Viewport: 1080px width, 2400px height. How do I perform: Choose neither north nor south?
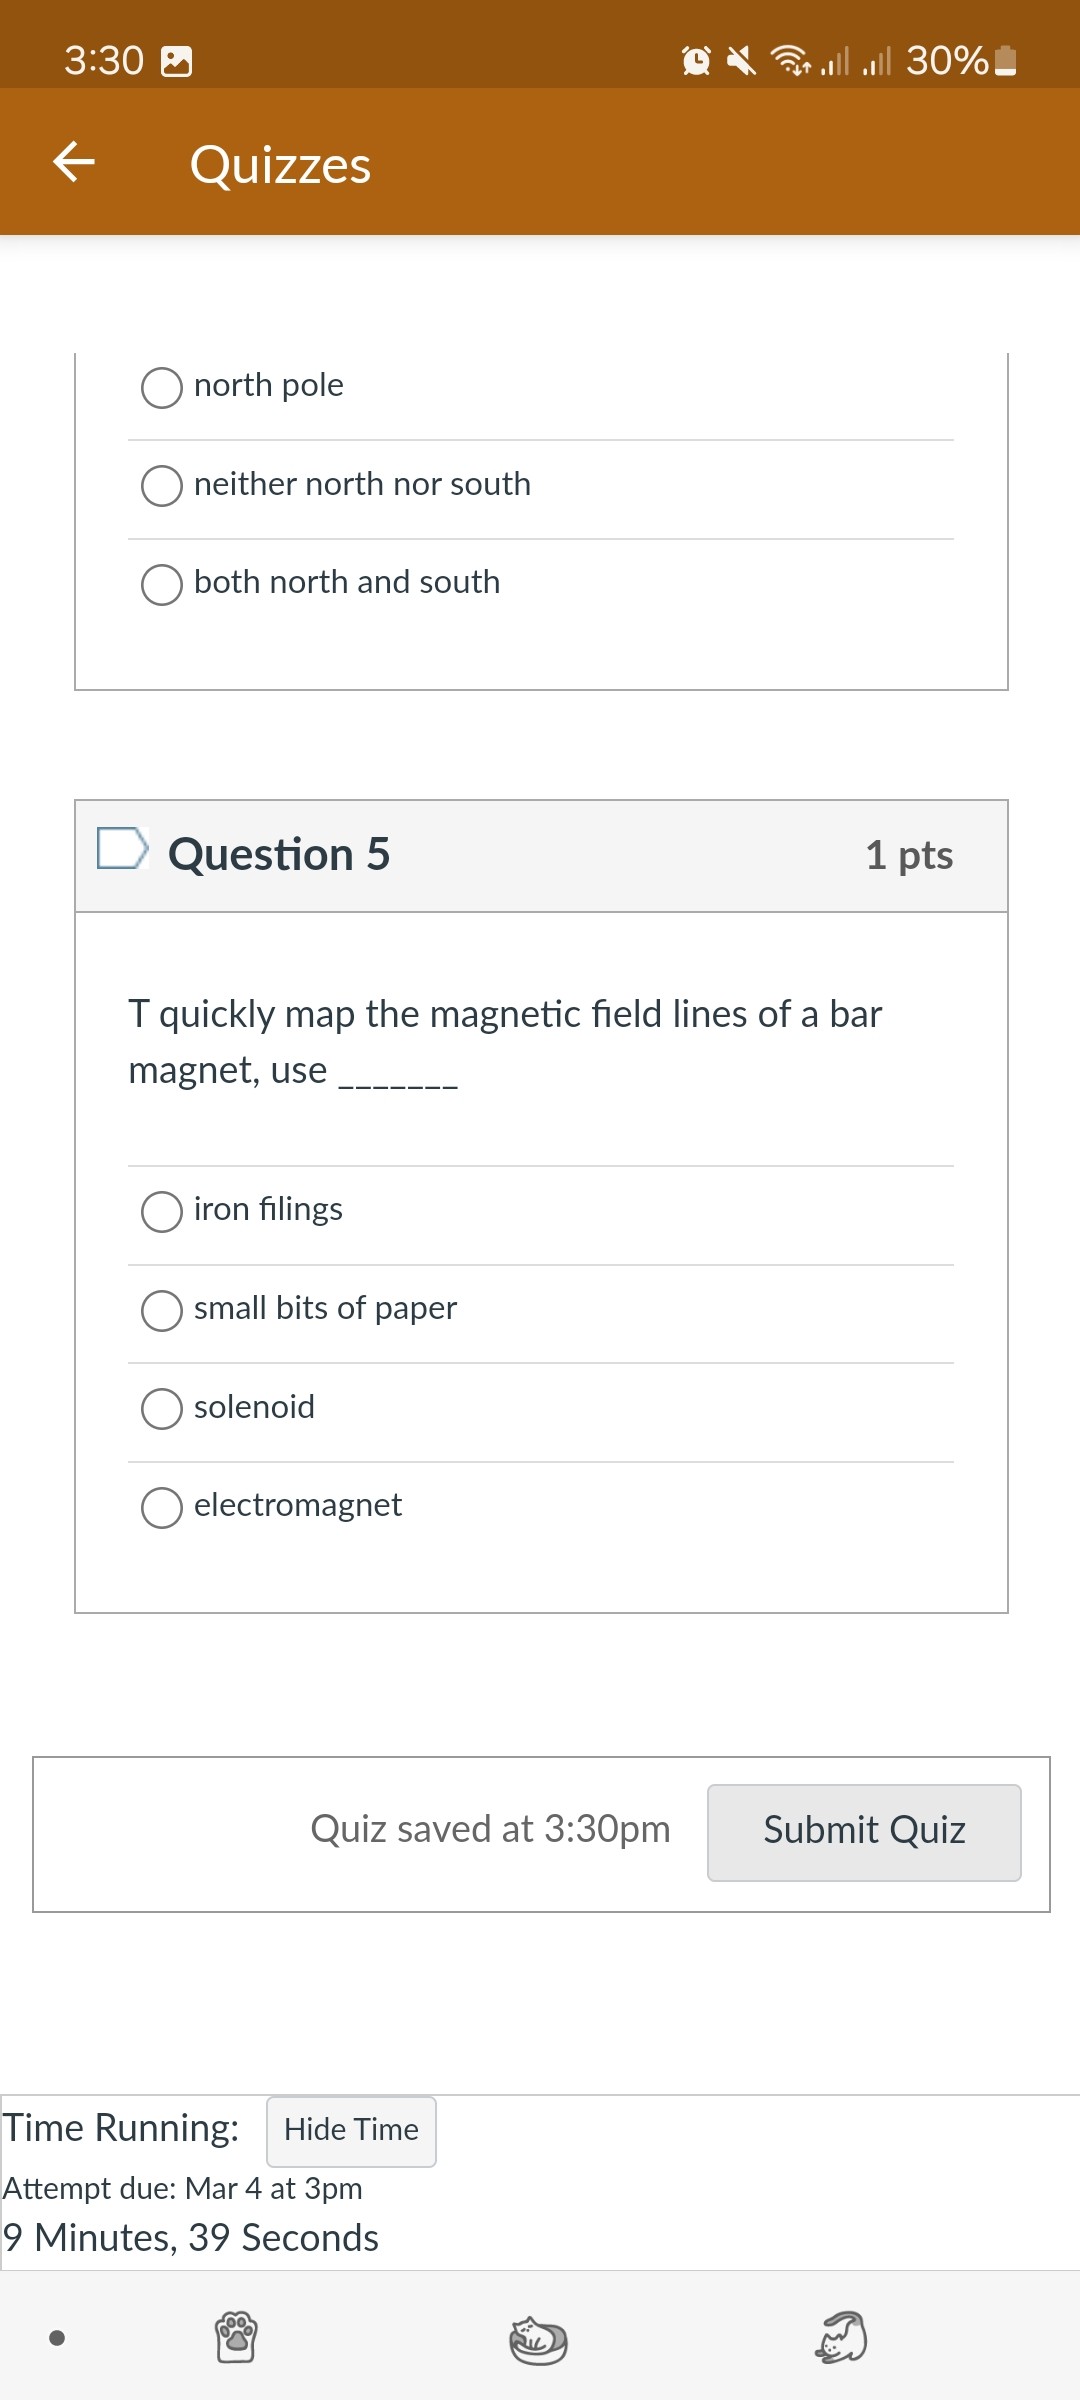point(161,487)
